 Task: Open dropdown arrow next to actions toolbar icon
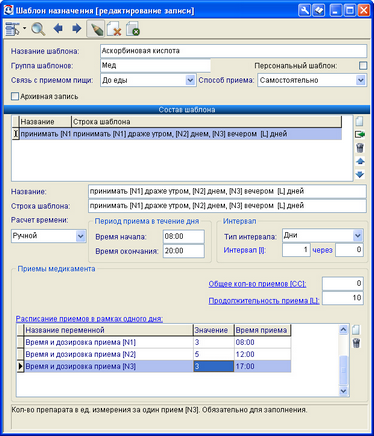click(24, 28)
